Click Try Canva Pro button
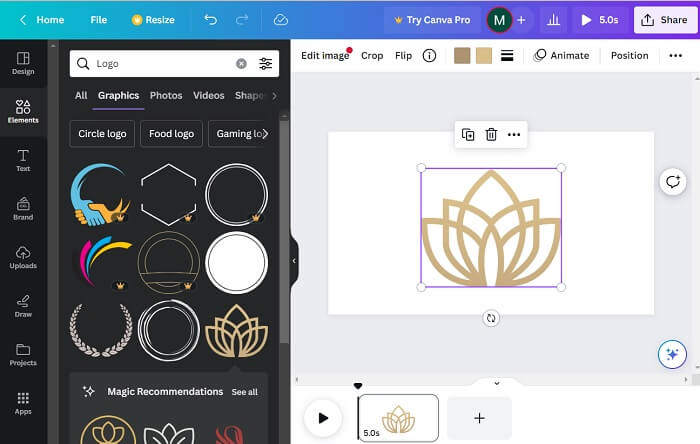Image resolution: width=700 pixels, height=444 pixels. tap(432, 20)
